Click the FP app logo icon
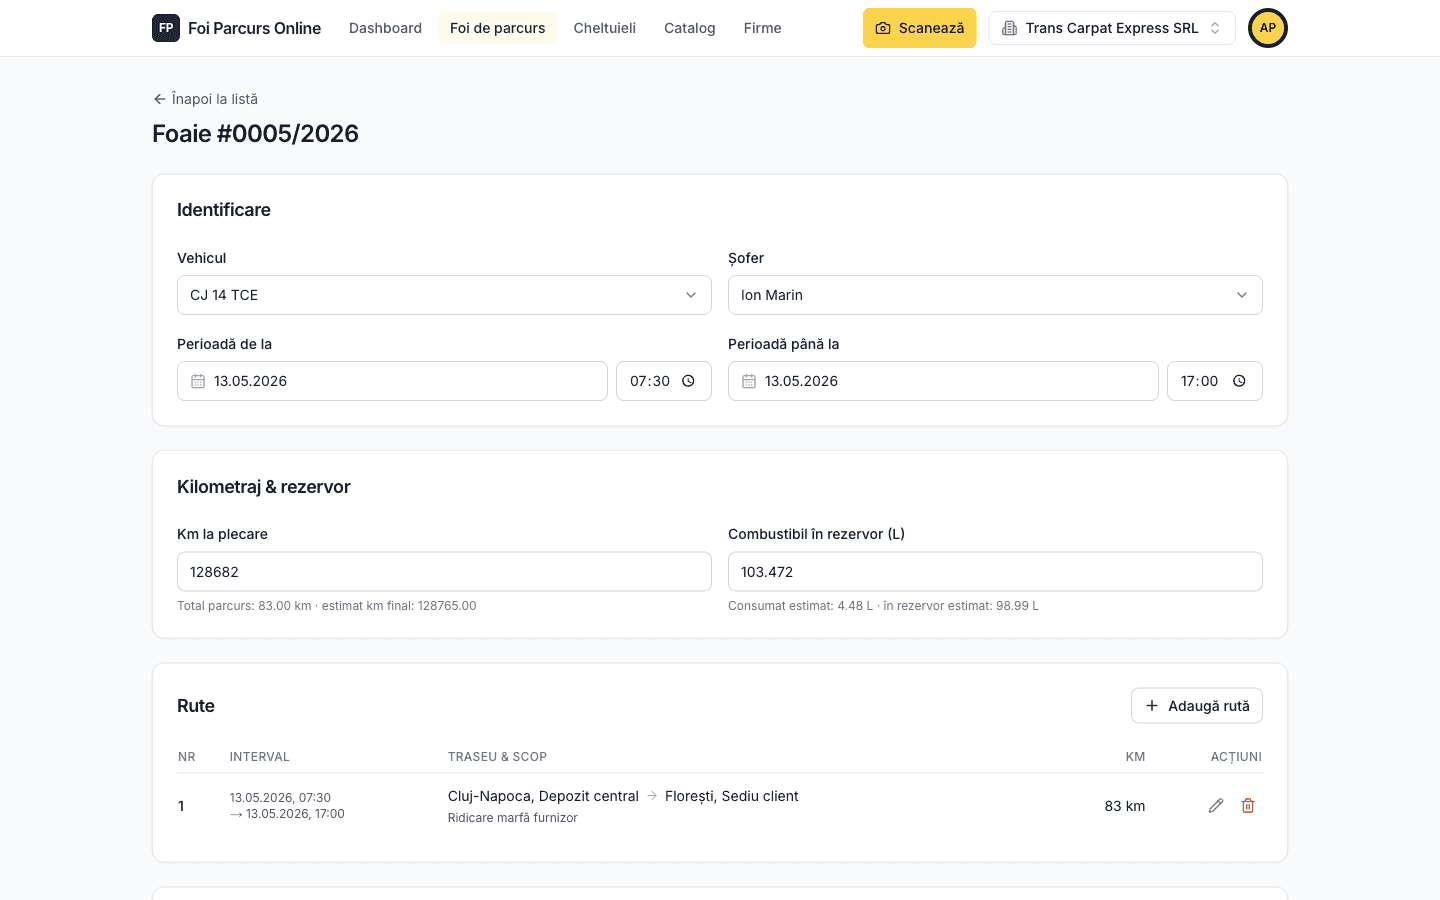 tap(166, 28)
